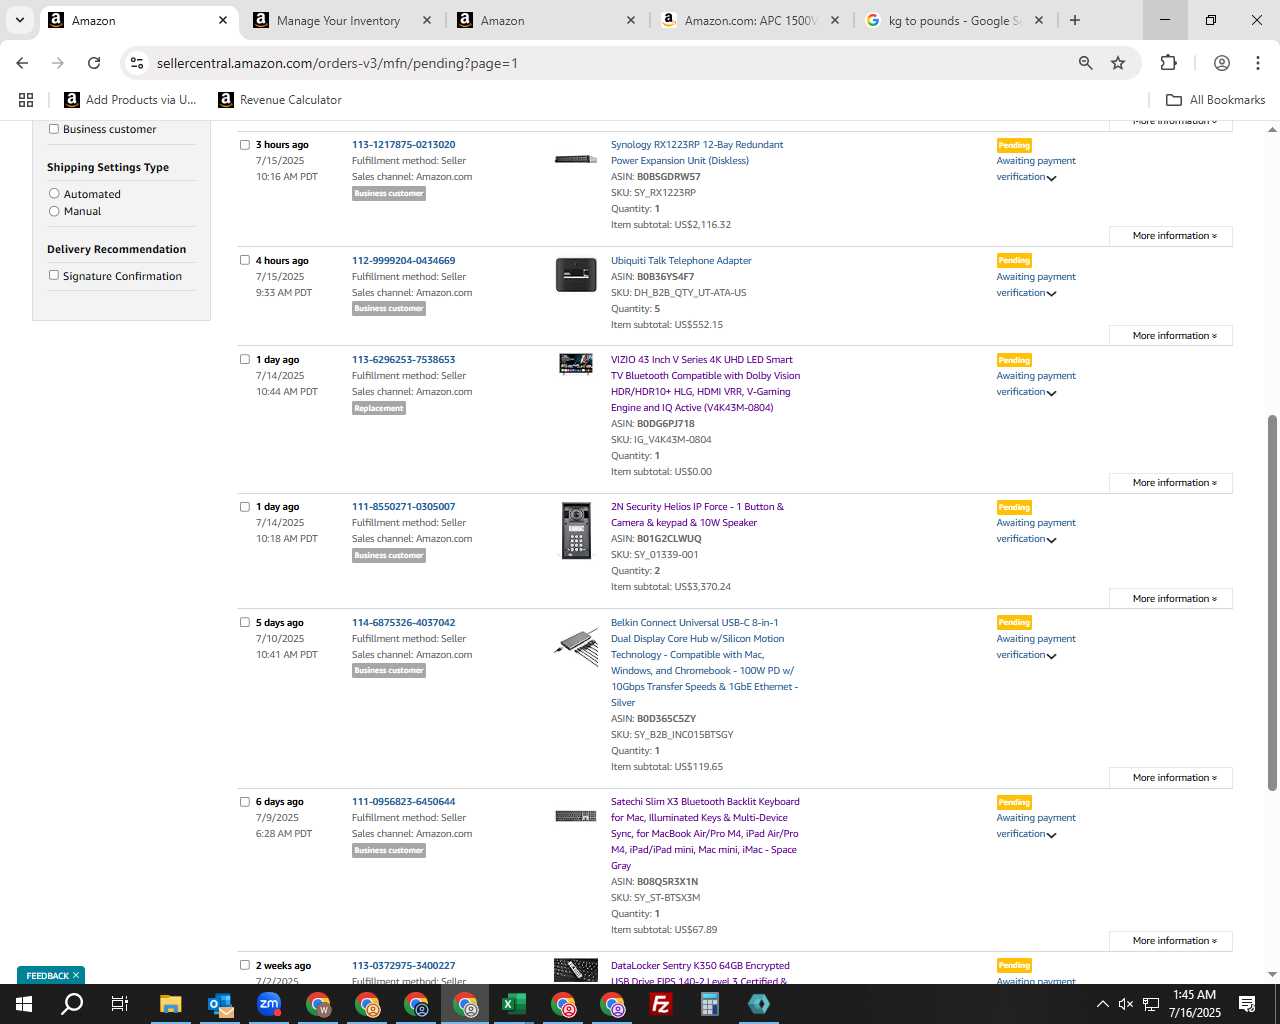Open the apps grid icon in the bookmarks bar
The width and height of the screenshot is (1280, 1024).
pos(26,100)
